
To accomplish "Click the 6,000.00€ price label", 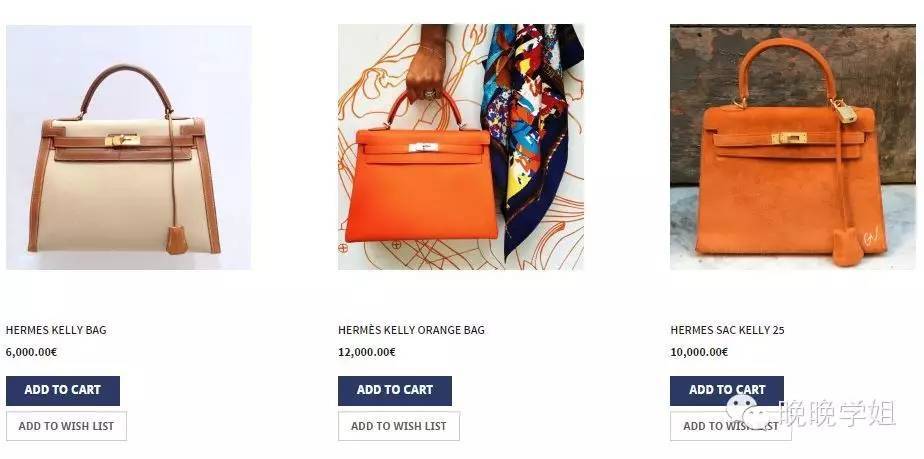I will (31, 352).
